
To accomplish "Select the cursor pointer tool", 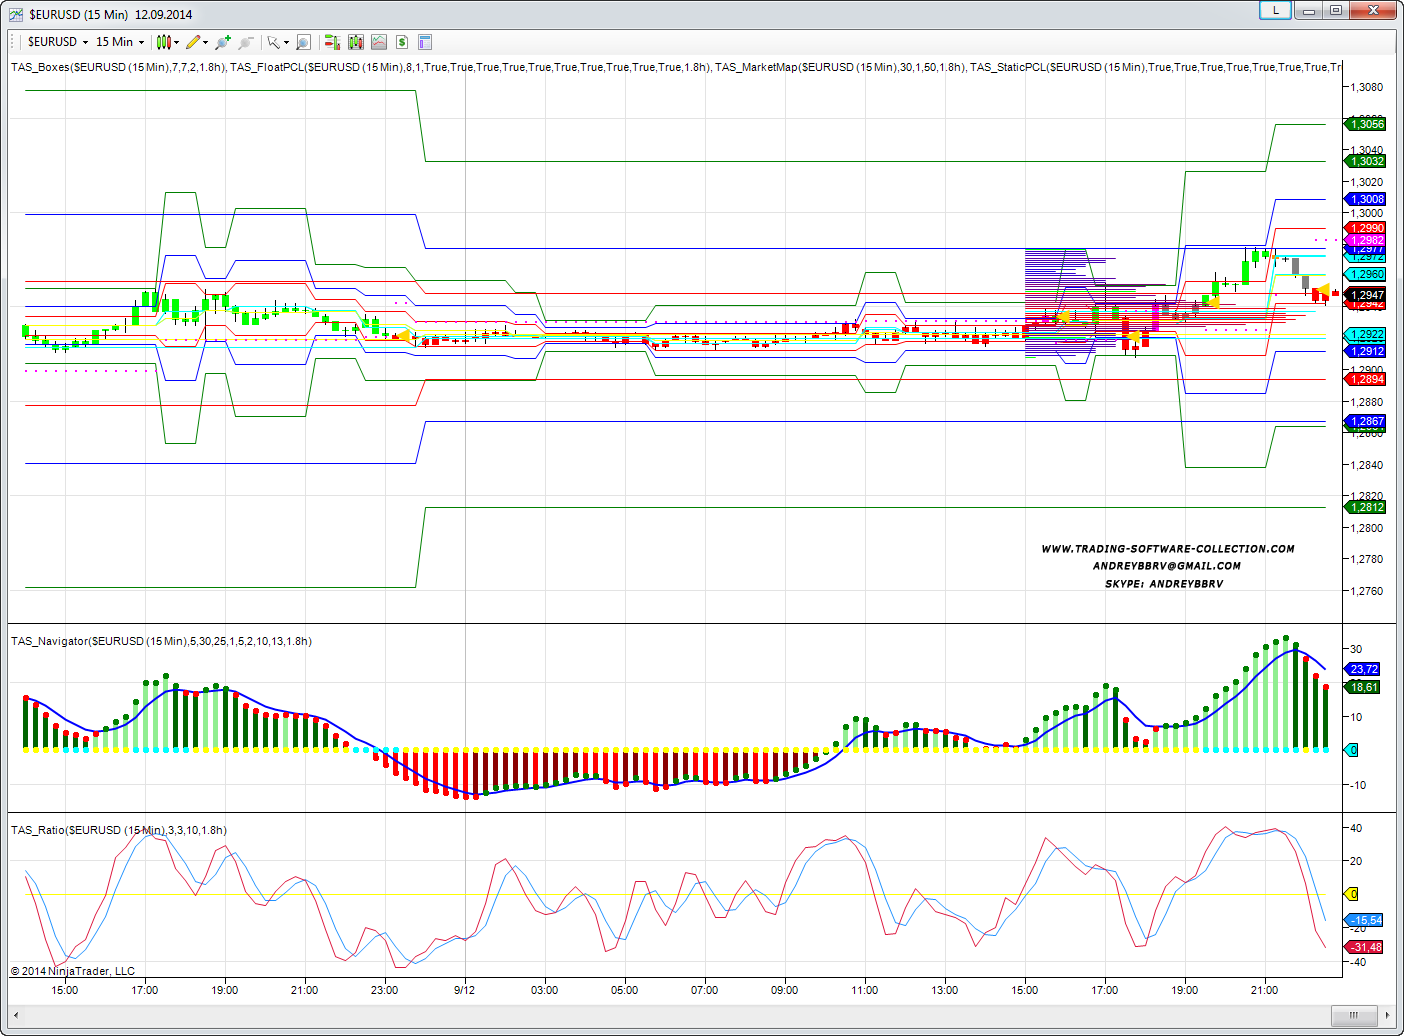I will click(273, 42).
